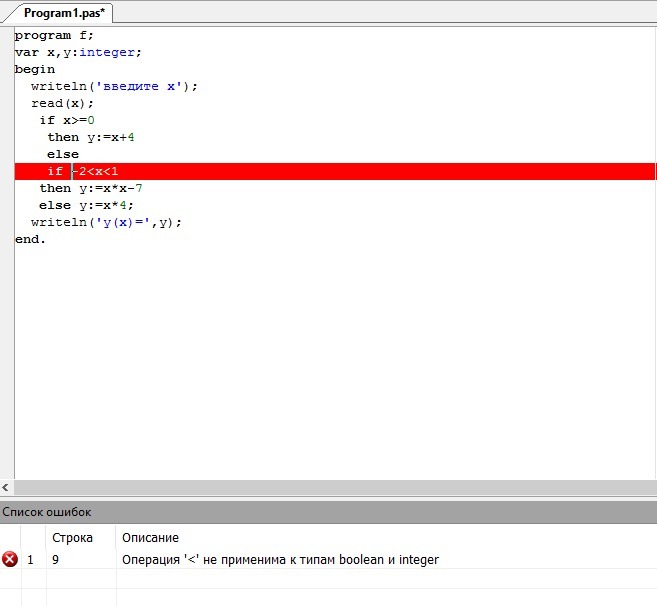
Task: Switch to the Program1.pas tab
Action: tap(64, 13)
